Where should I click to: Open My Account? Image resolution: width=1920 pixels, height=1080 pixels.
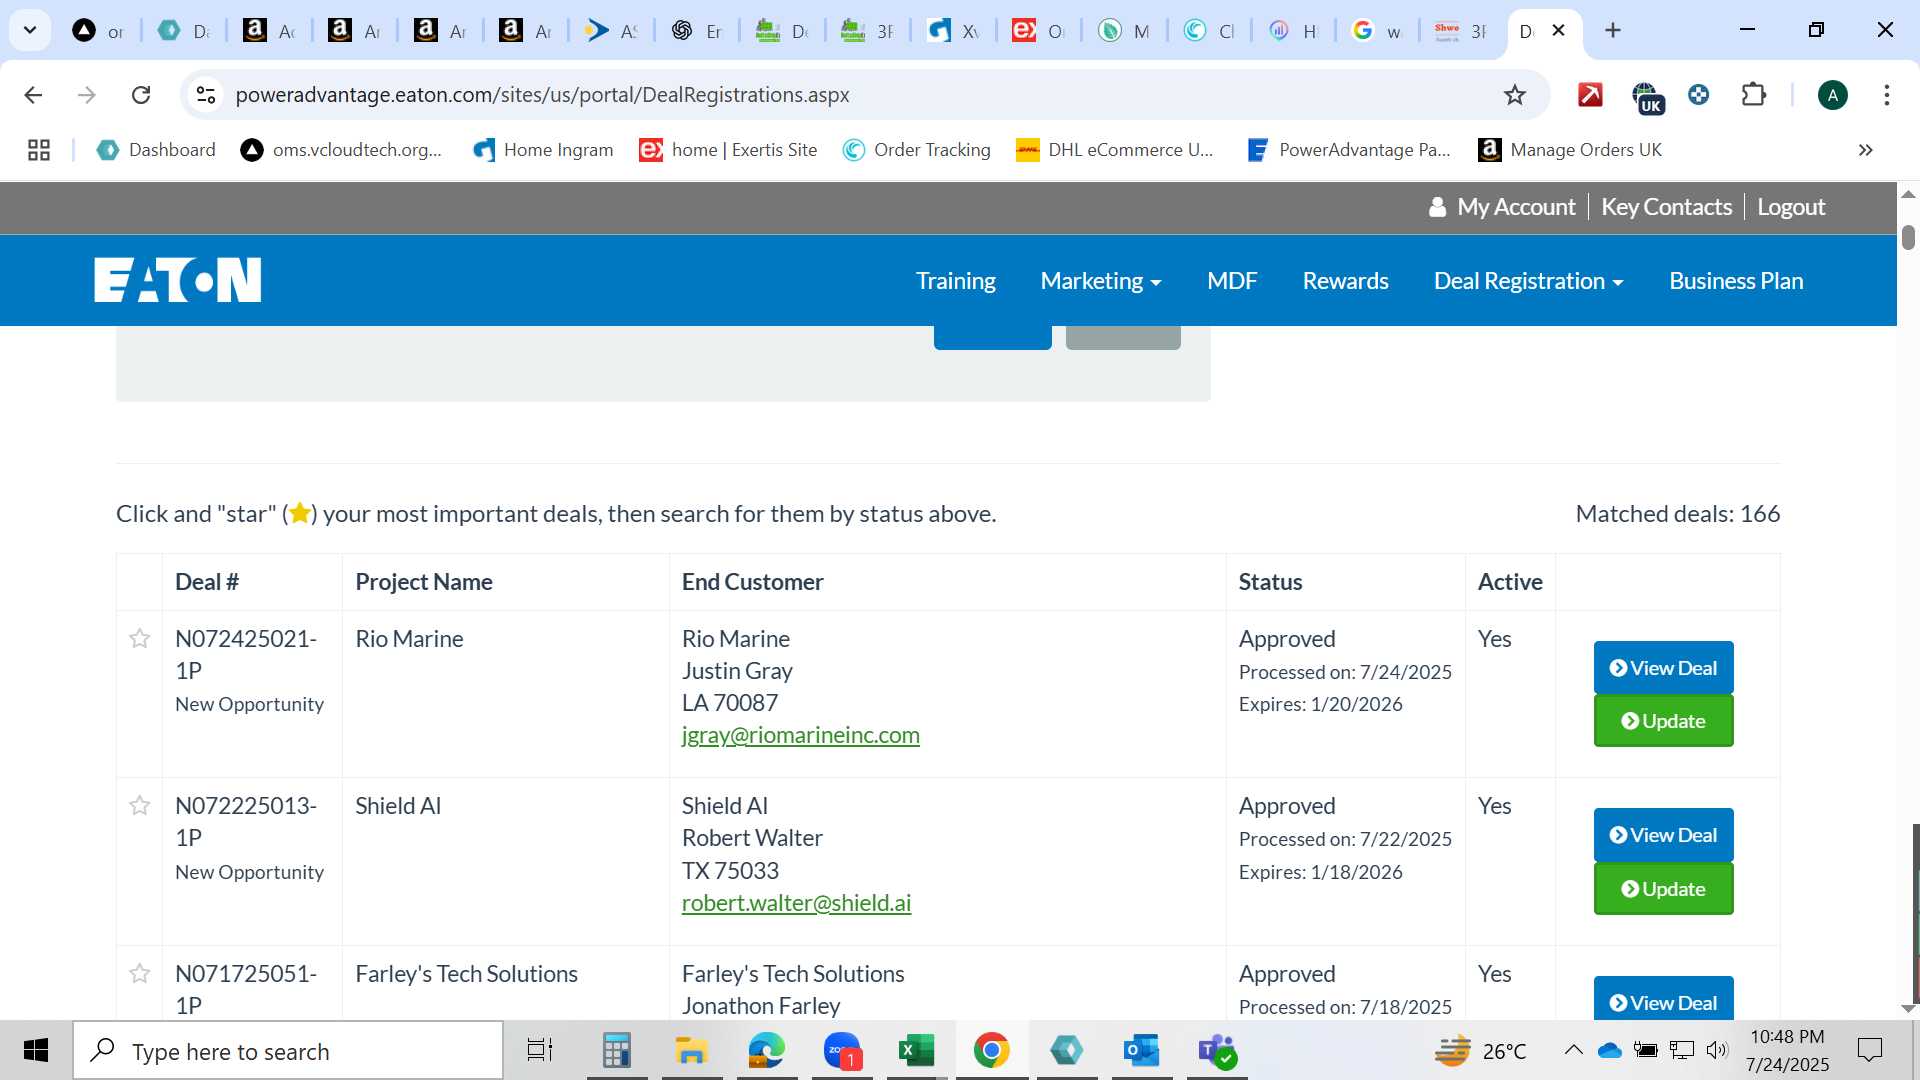tap(1502, 207)
